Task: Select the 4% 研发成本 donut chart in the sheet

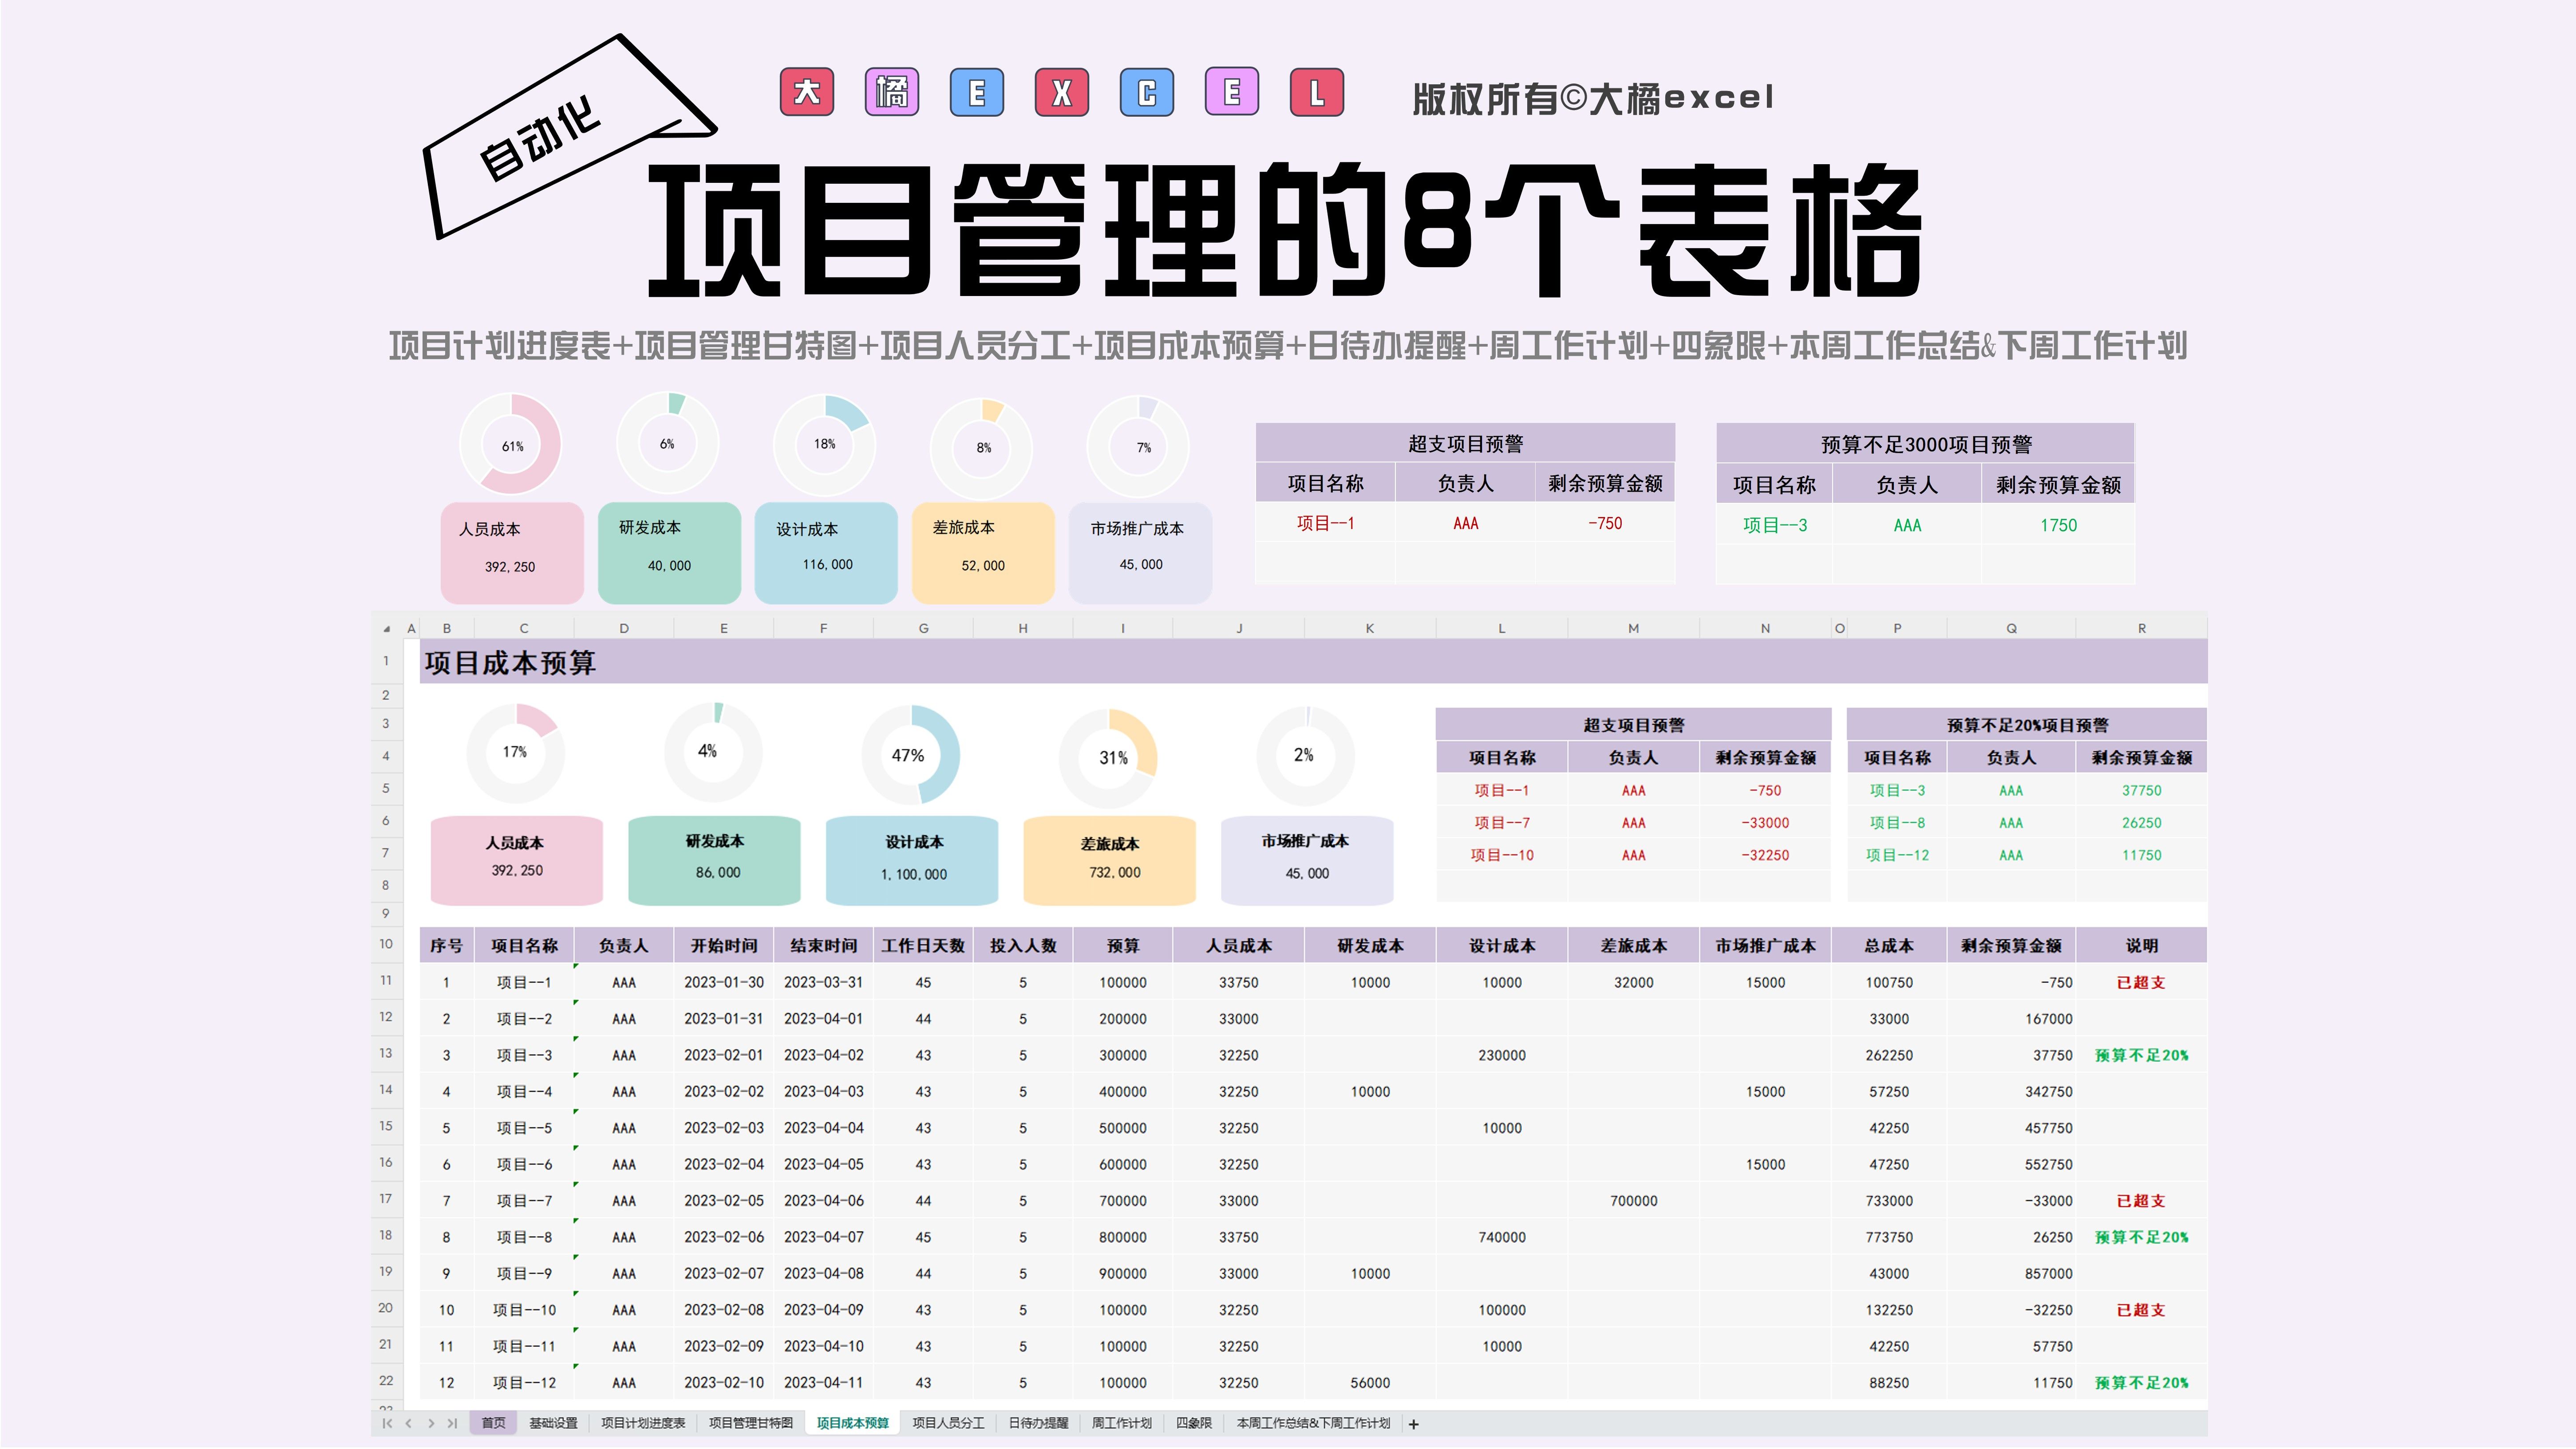Action: [x=713, y=752]
